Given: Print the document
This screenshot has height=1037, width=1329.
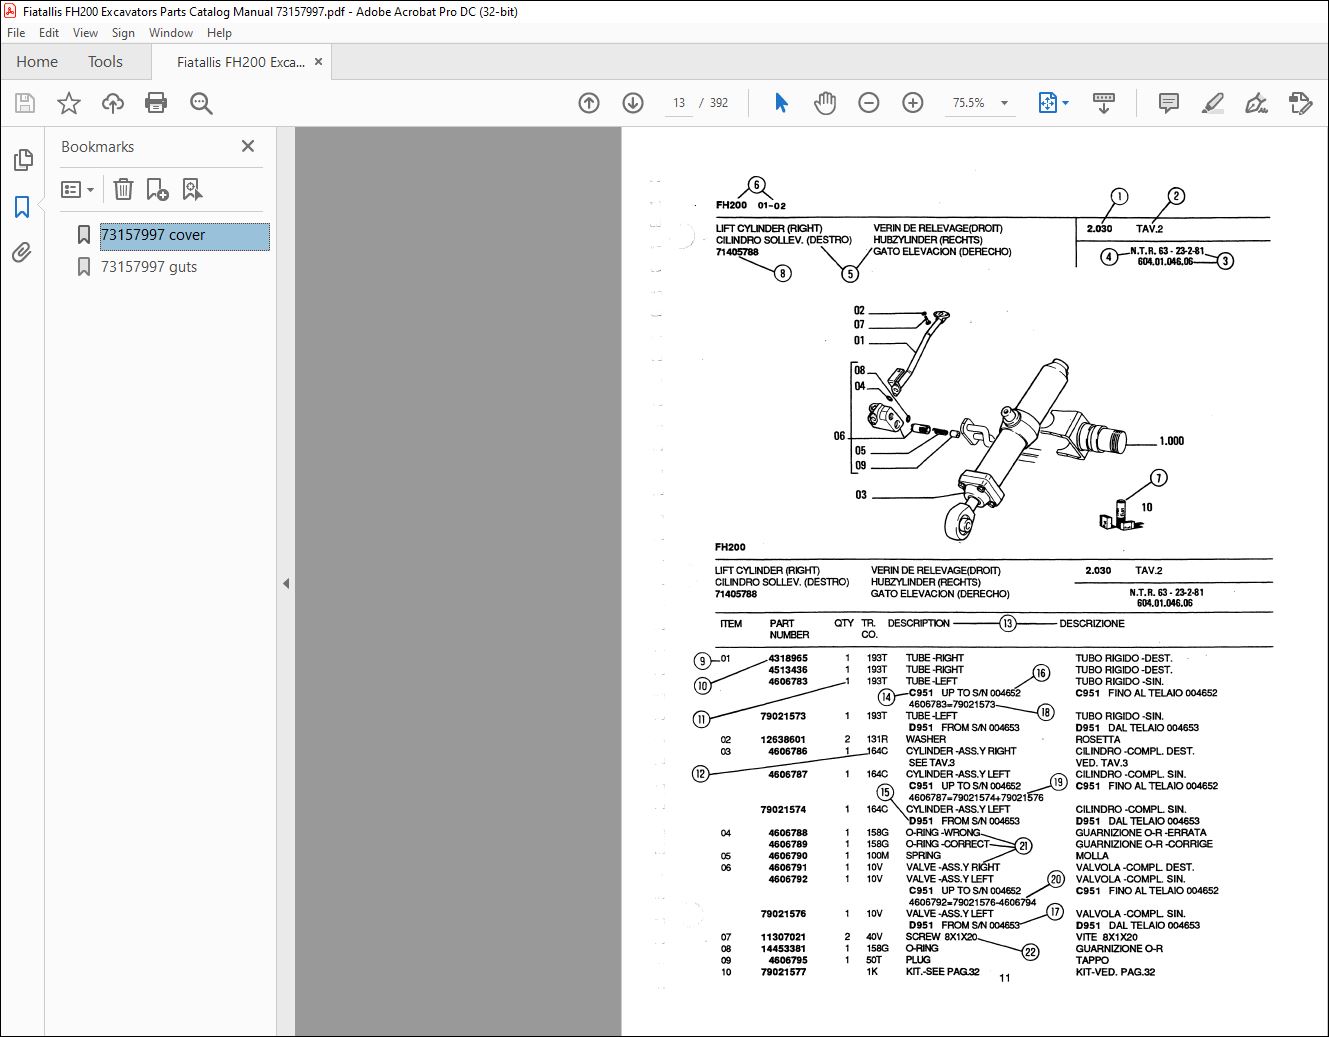Looking at the screenshot, I should 156,103.
